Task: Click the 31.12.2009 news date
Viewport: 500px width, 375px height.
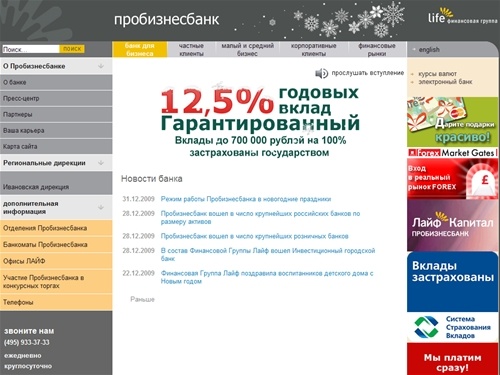Action: tap(138, 199)
